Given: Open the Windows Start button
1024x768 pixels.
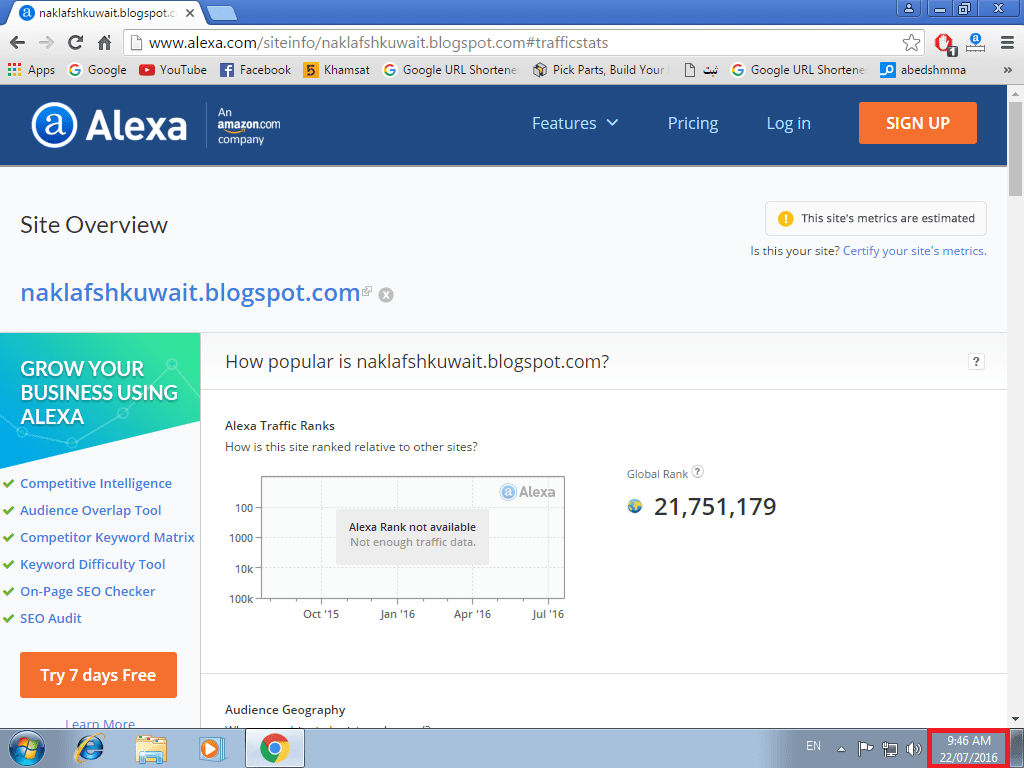Looking at the screenshot, I should (x=27, y=748).
